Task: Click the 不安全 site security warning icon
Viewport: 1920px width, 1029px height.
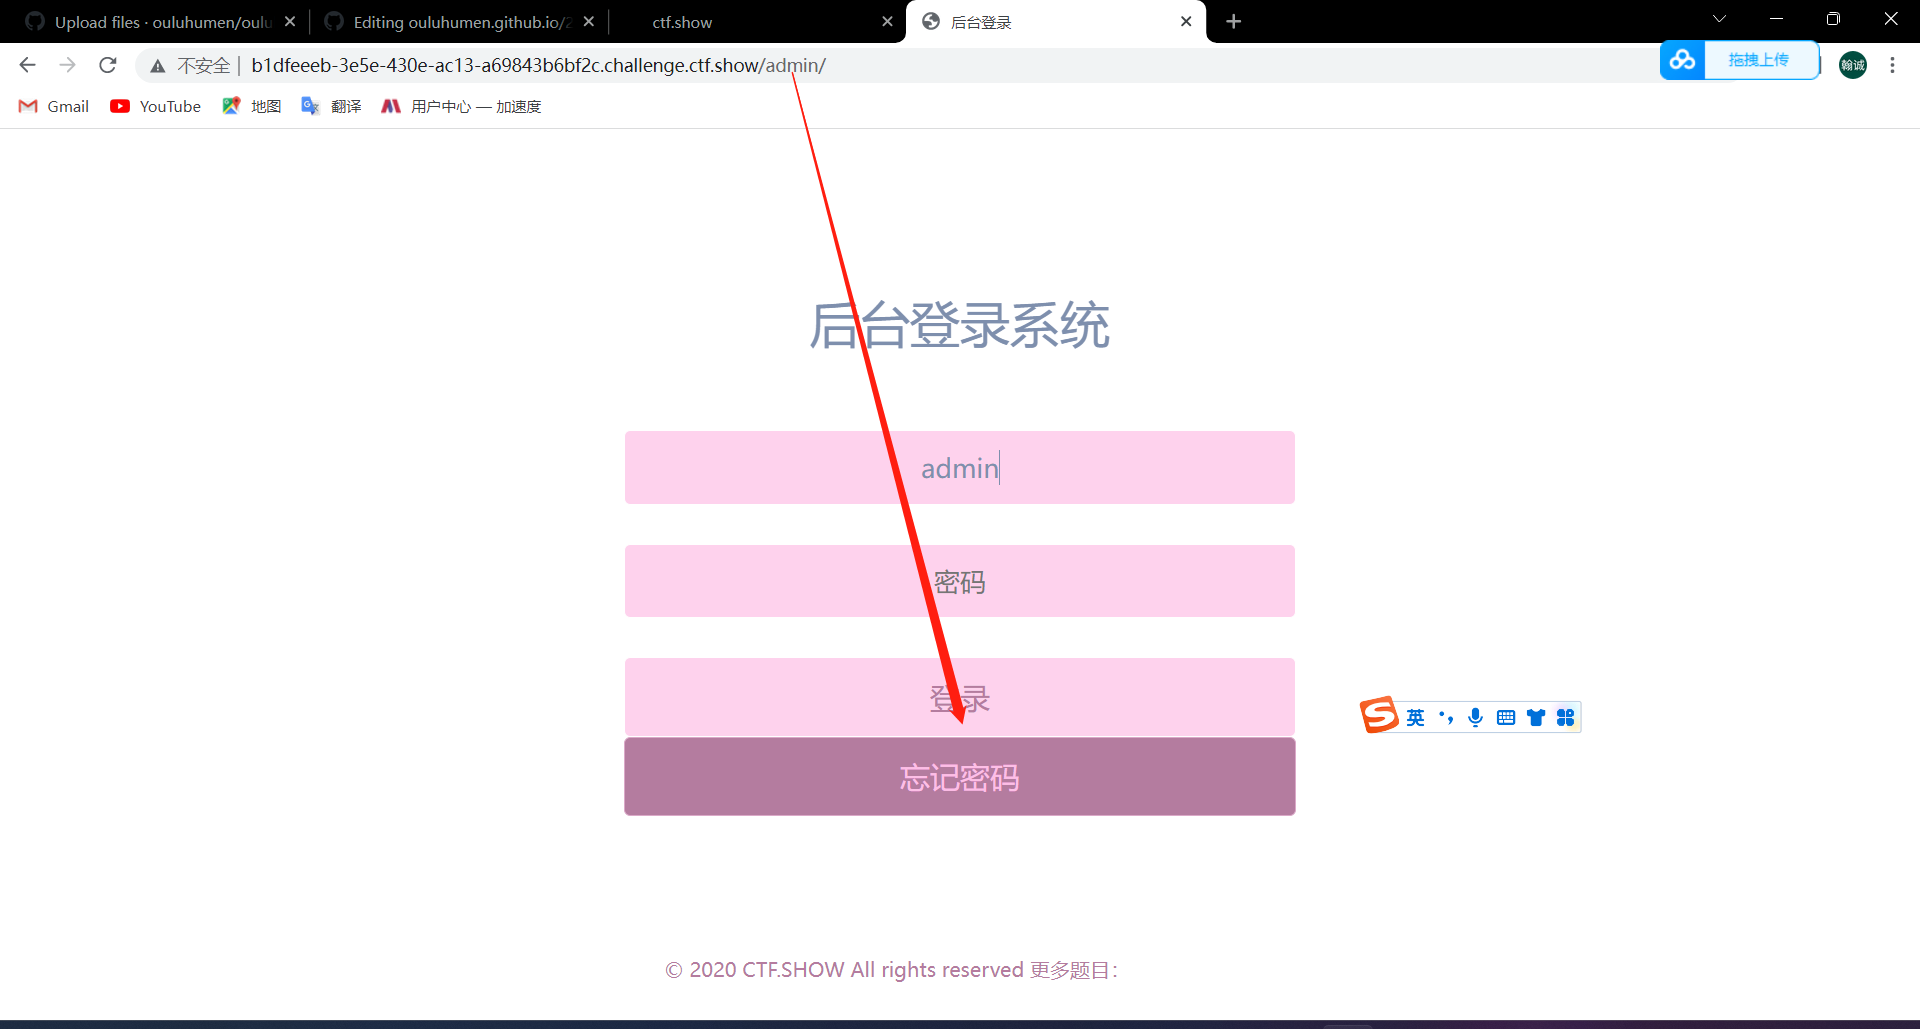Action: [158, 65]
